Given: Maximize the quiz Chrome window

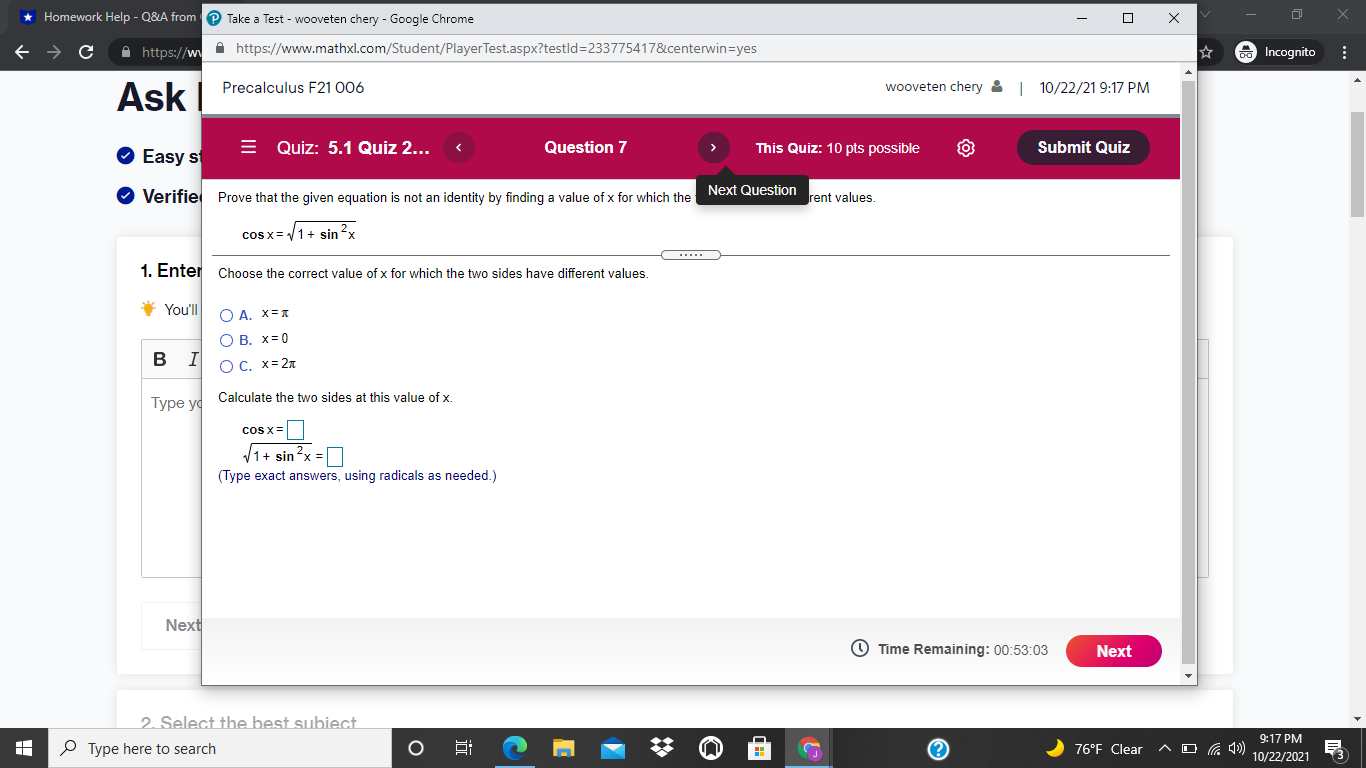Looking at the screenshot, I should click(x=1128, y=18).
